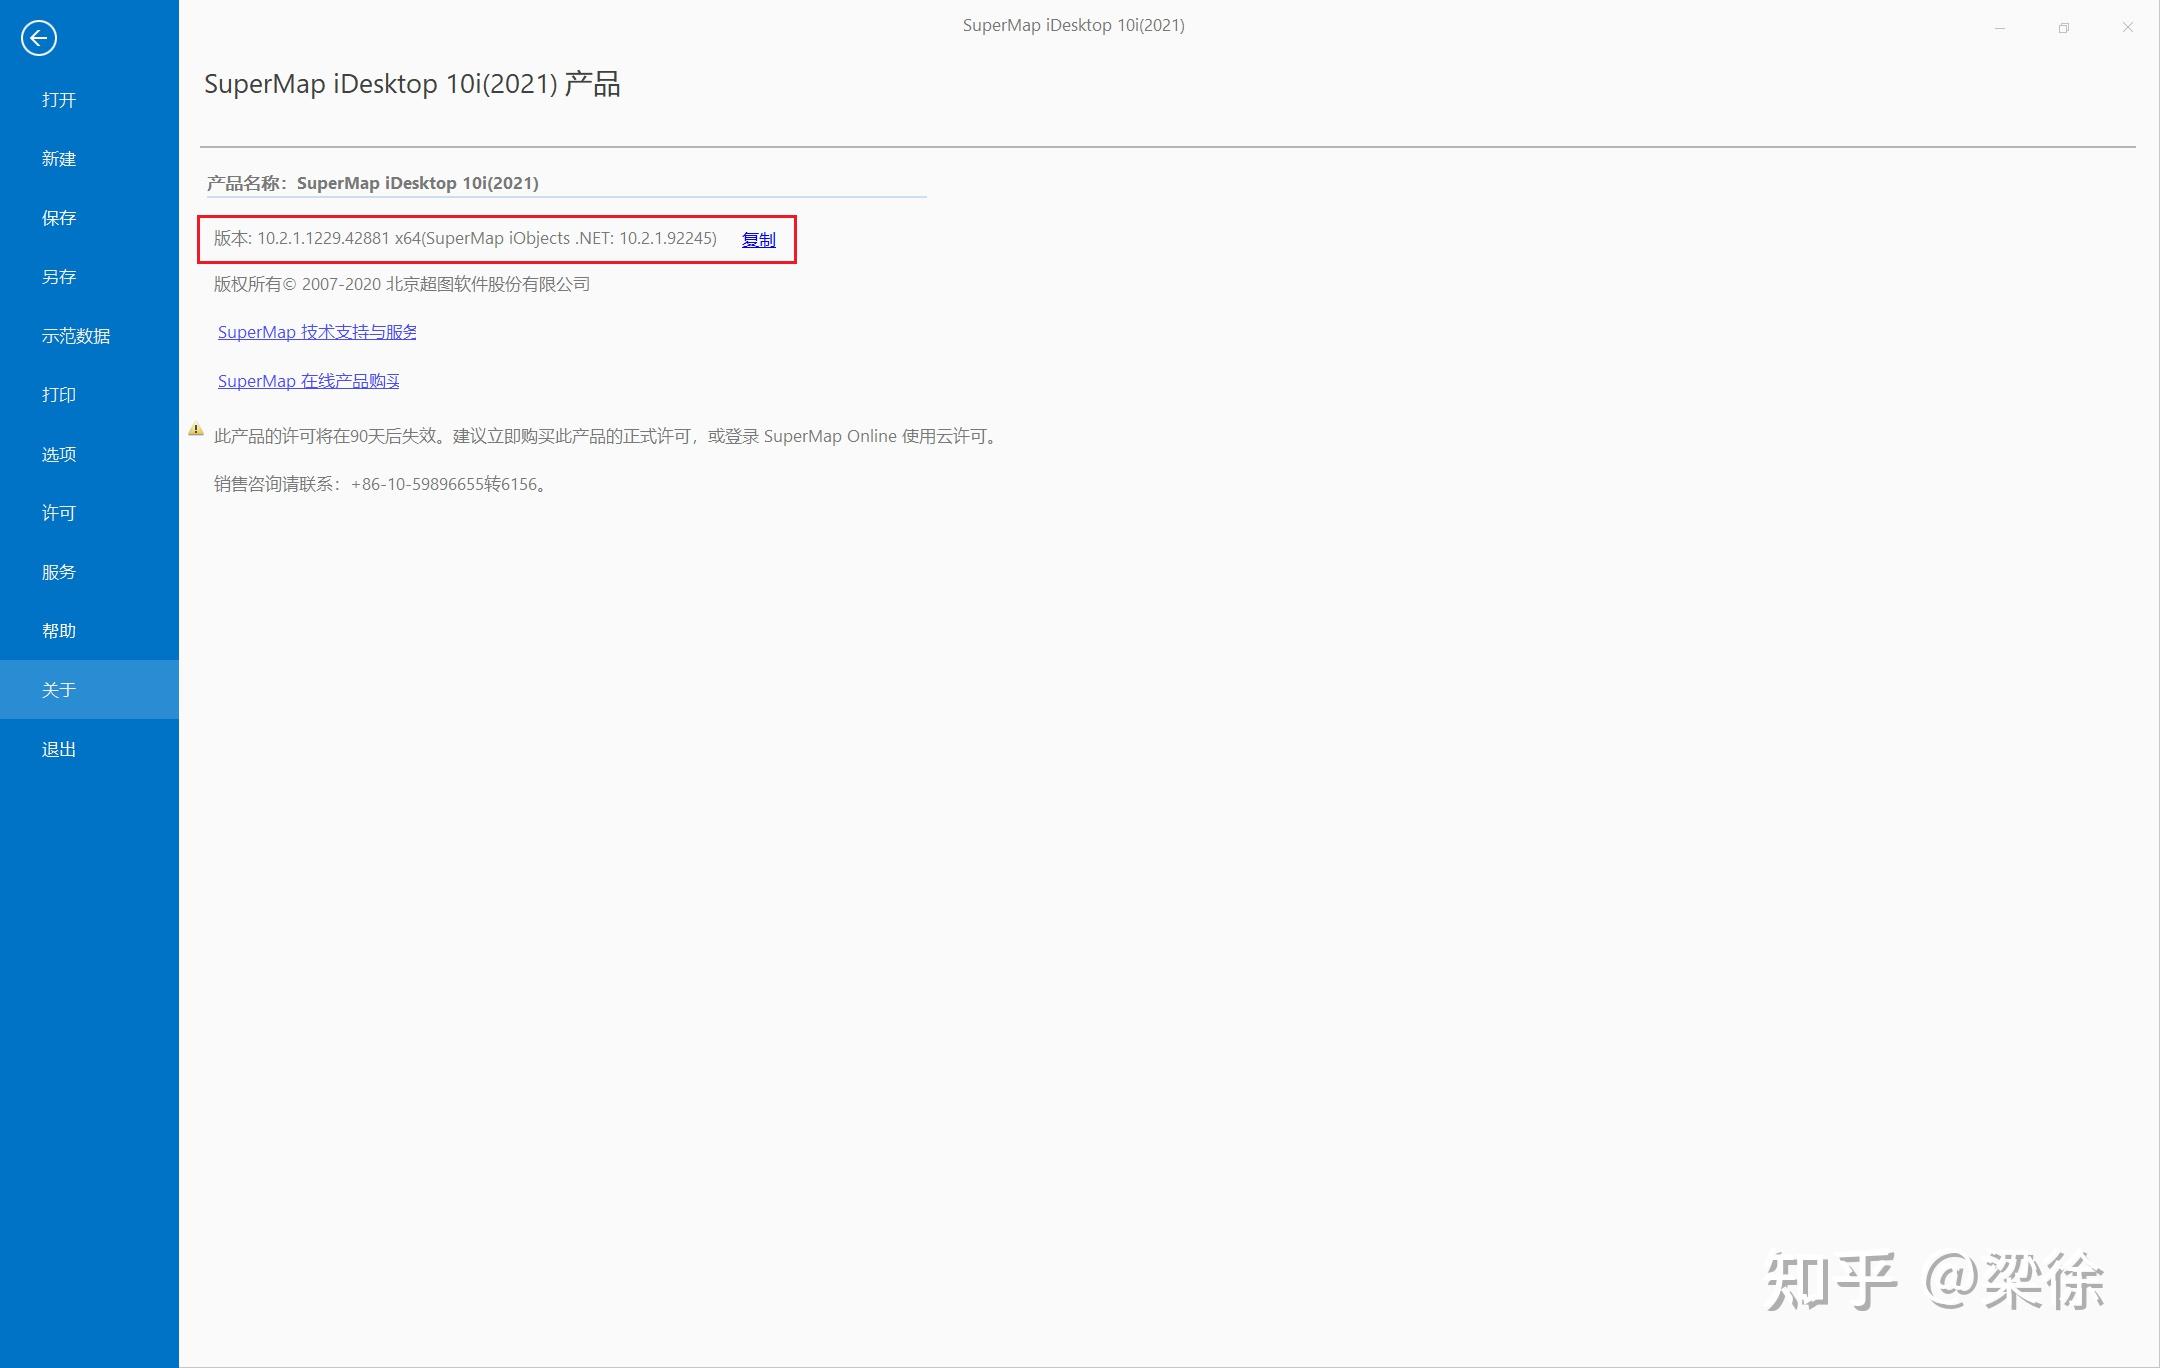
Task: Open SuperMap 技术支持与服务 link
Action: [317, 332]
